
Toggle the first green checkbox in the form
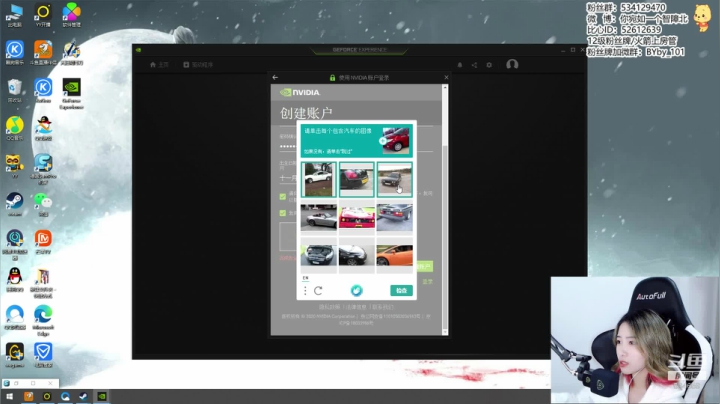[283, 196]
